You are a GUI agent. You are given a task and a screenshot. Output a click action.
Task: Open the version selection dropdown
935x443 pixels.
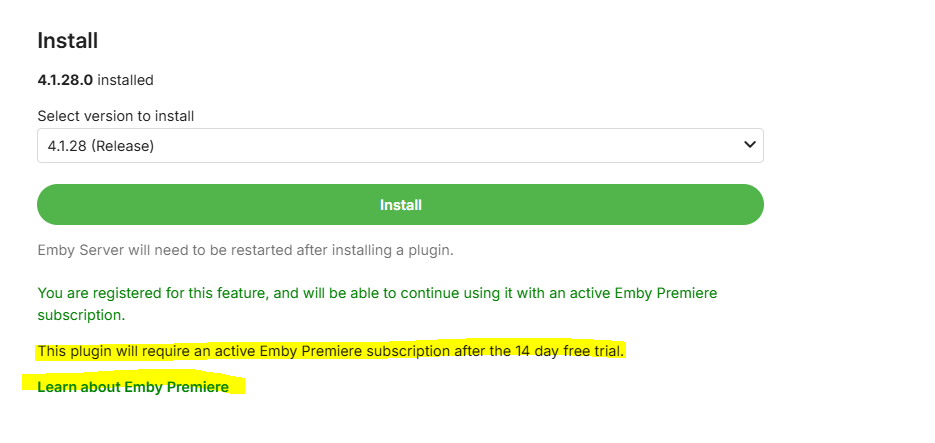point(400,145)
